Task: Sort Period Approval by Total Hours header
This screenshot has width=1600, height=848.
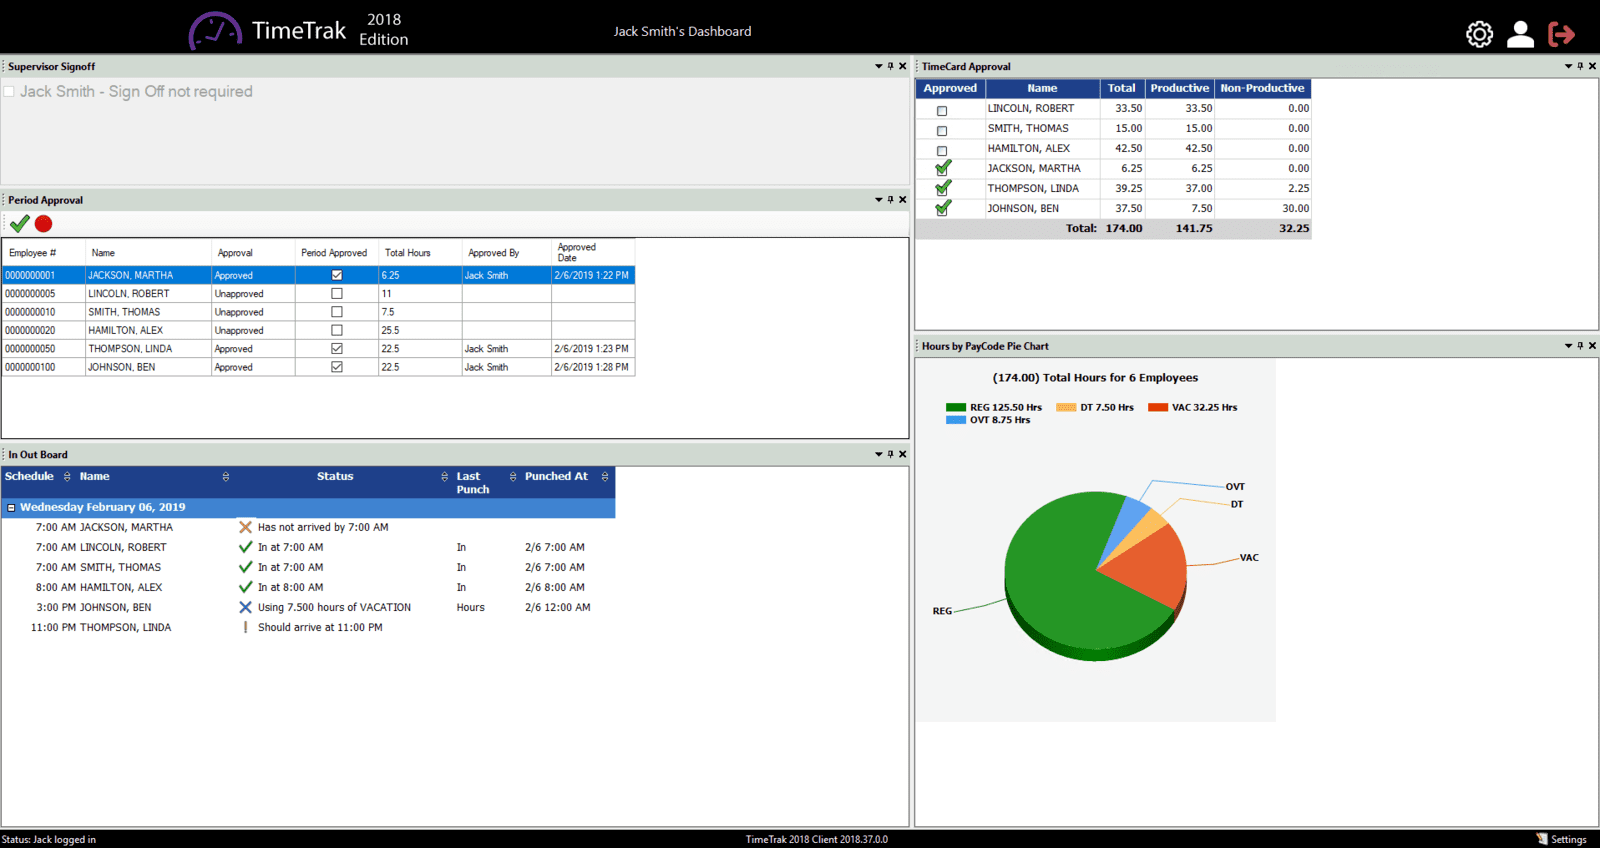Action: [419, 252]
